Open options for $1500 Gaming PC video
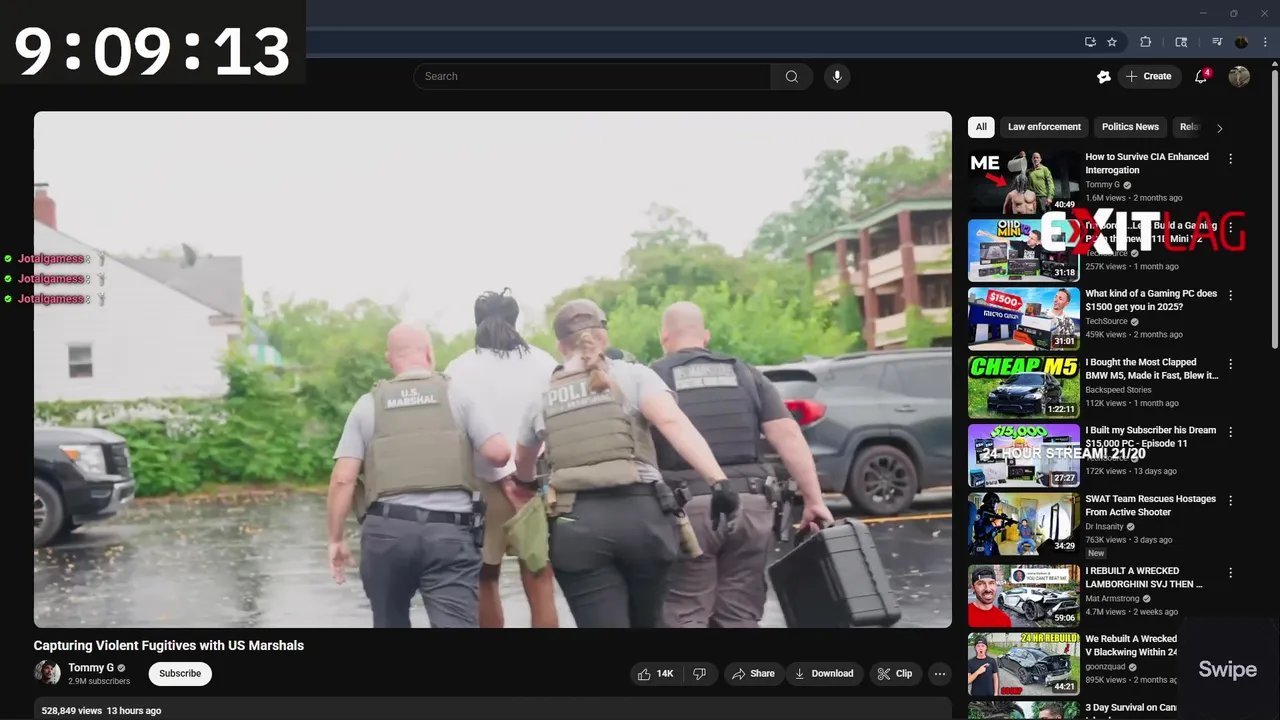 click(x=1231, y=295)
